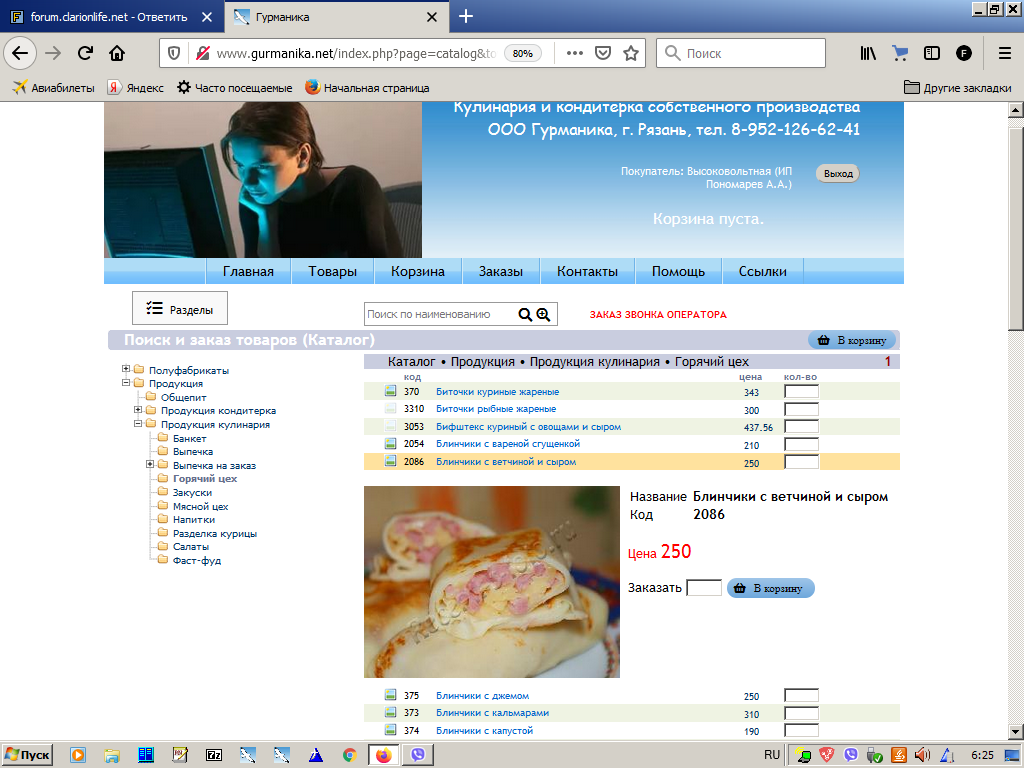Viewport: 1024px width, 768px height.
Task: Click the blinchiki product photo
Action: 491,582
